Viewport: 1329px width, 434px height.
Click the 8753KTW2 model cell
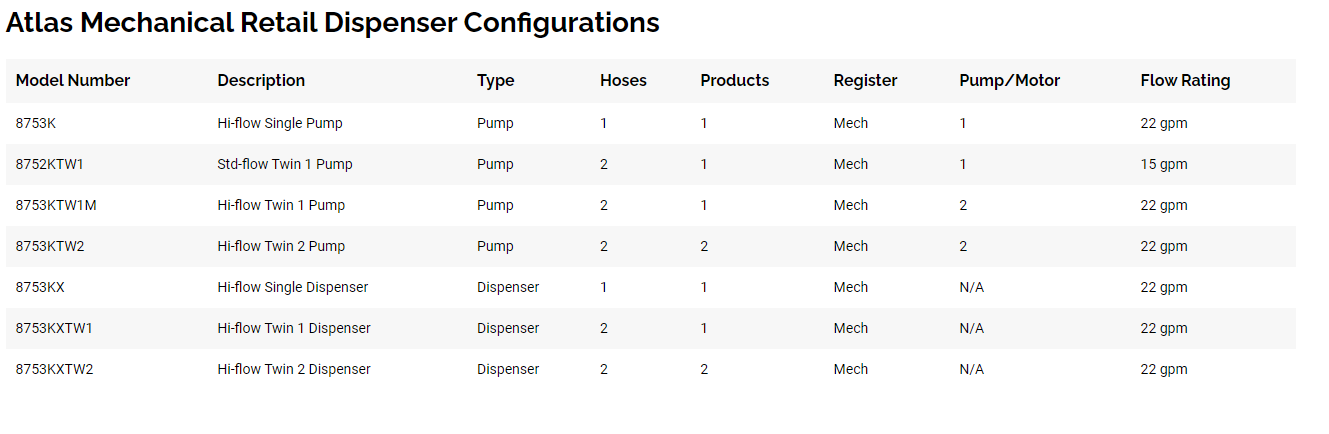click(x=50, y=246)
